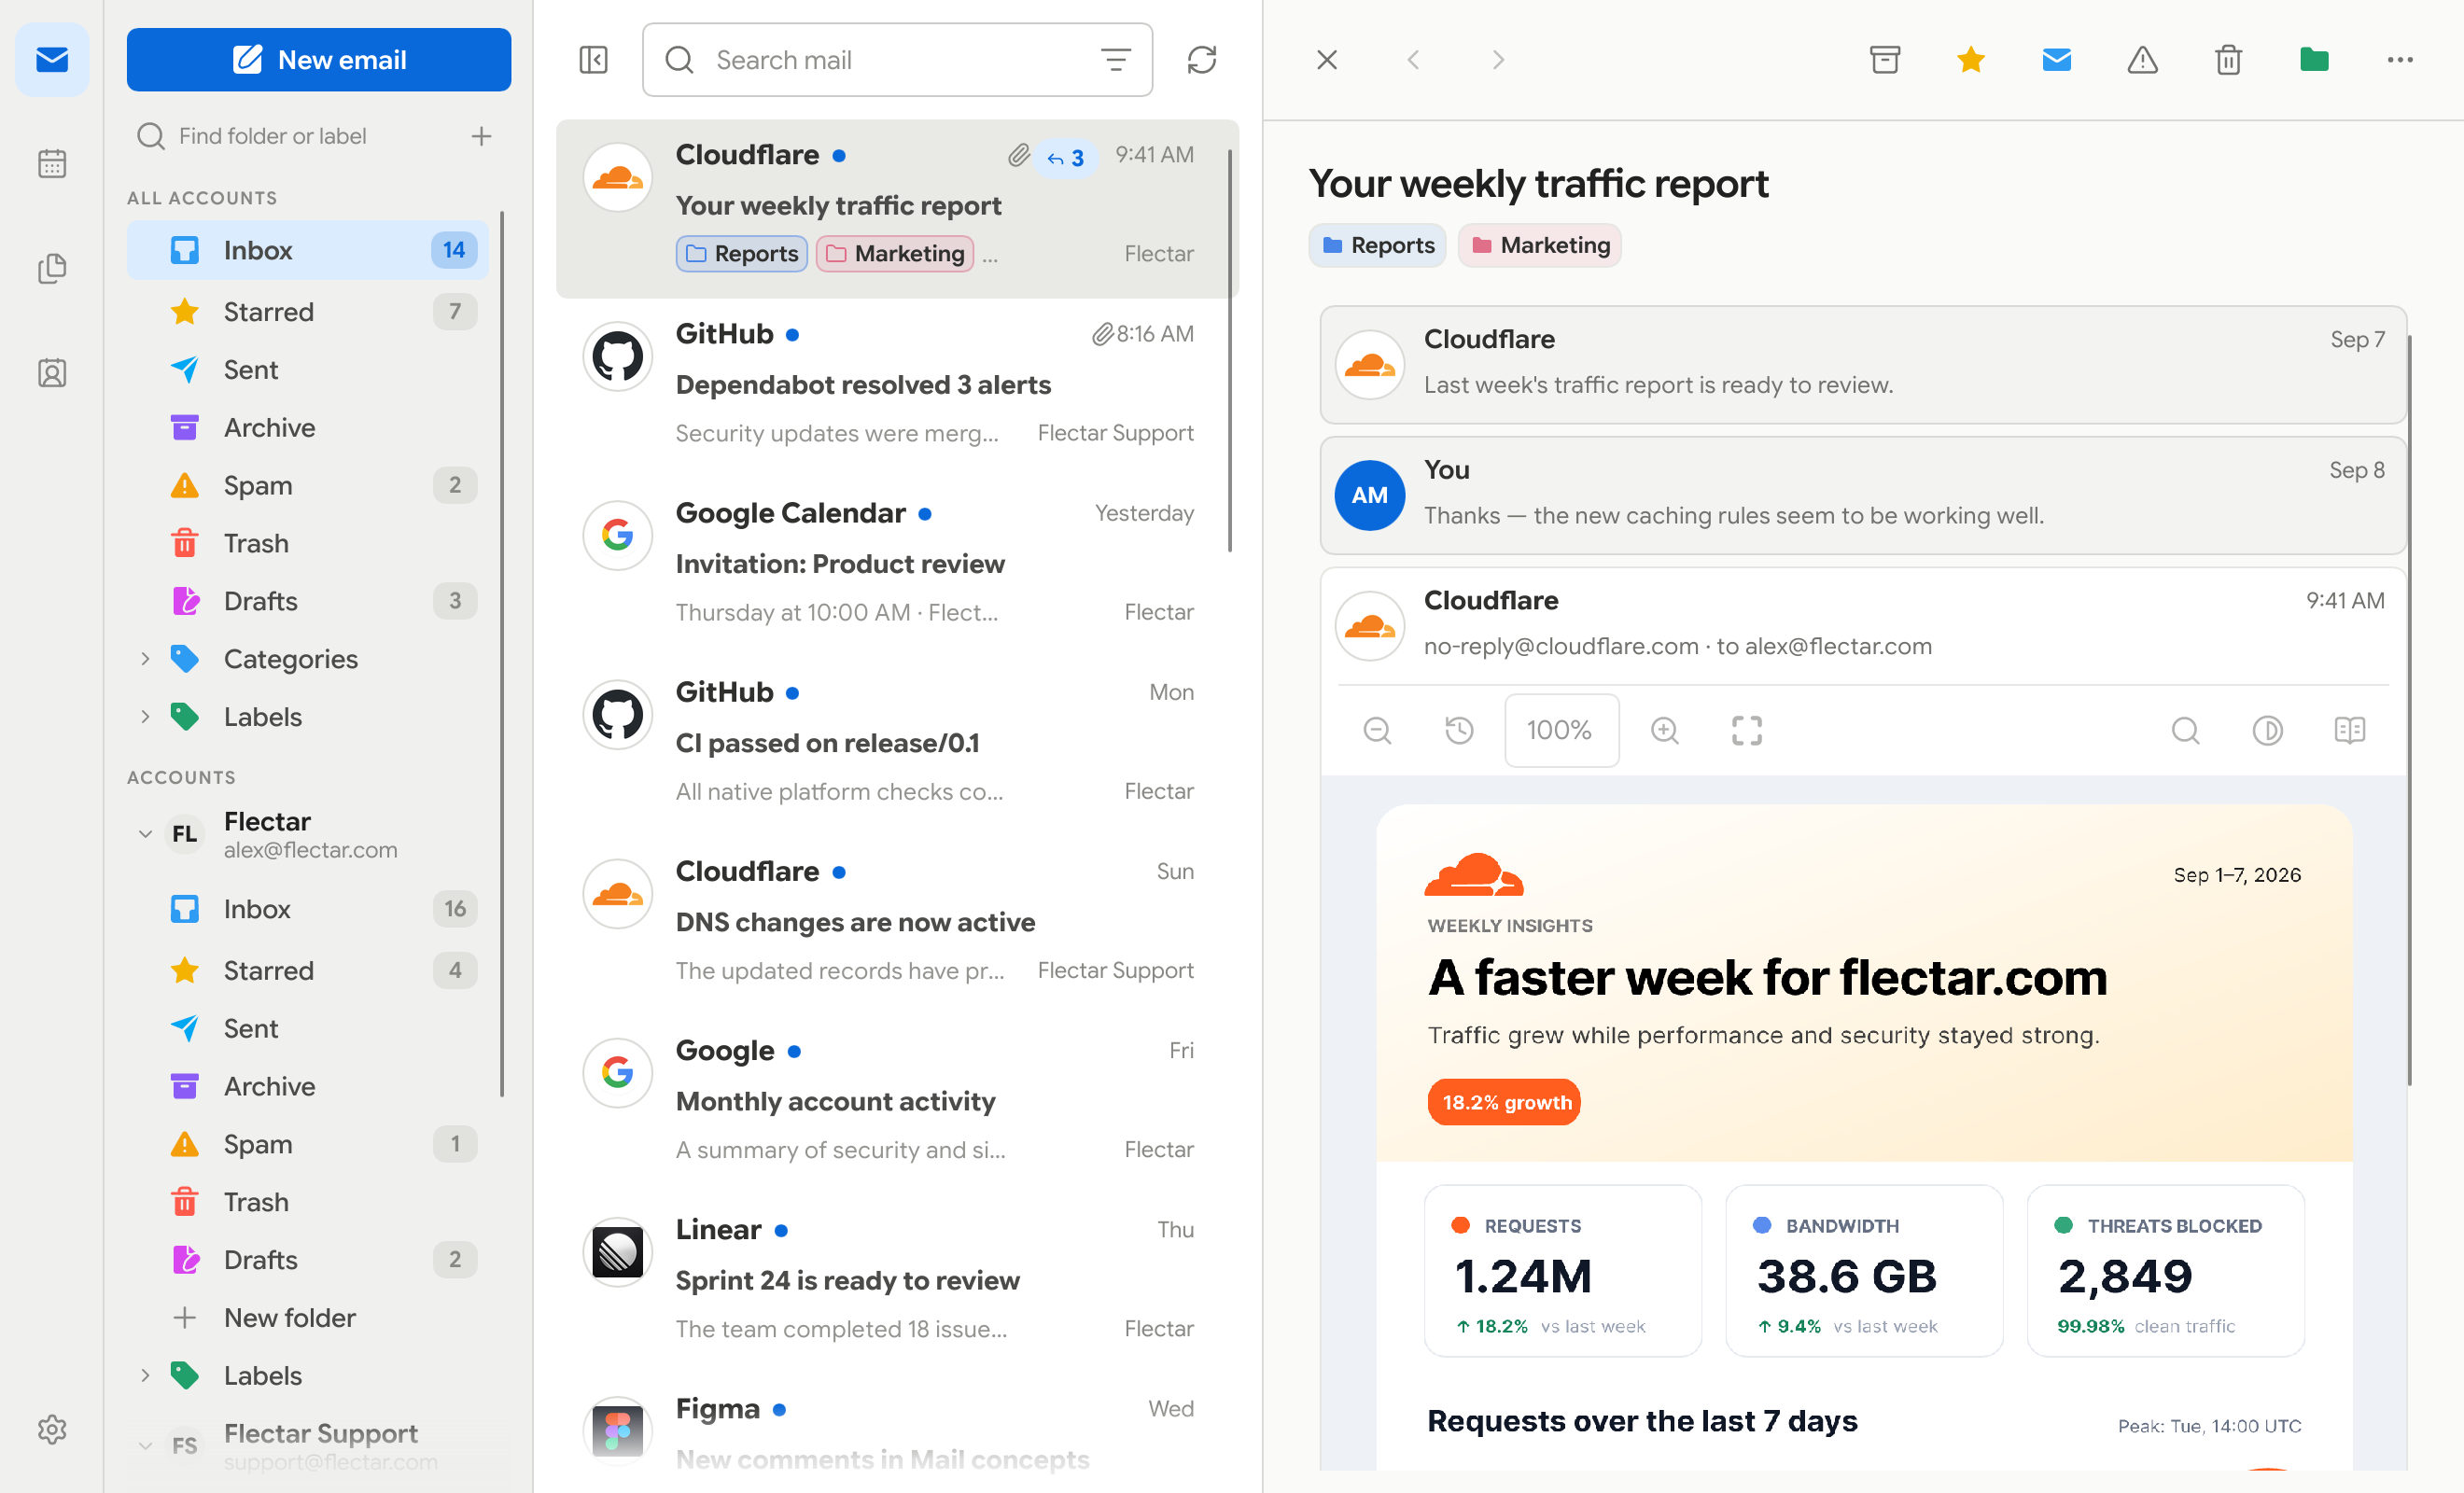
Task: Expand Categories in All Accounts
Action: pos(145,659)
